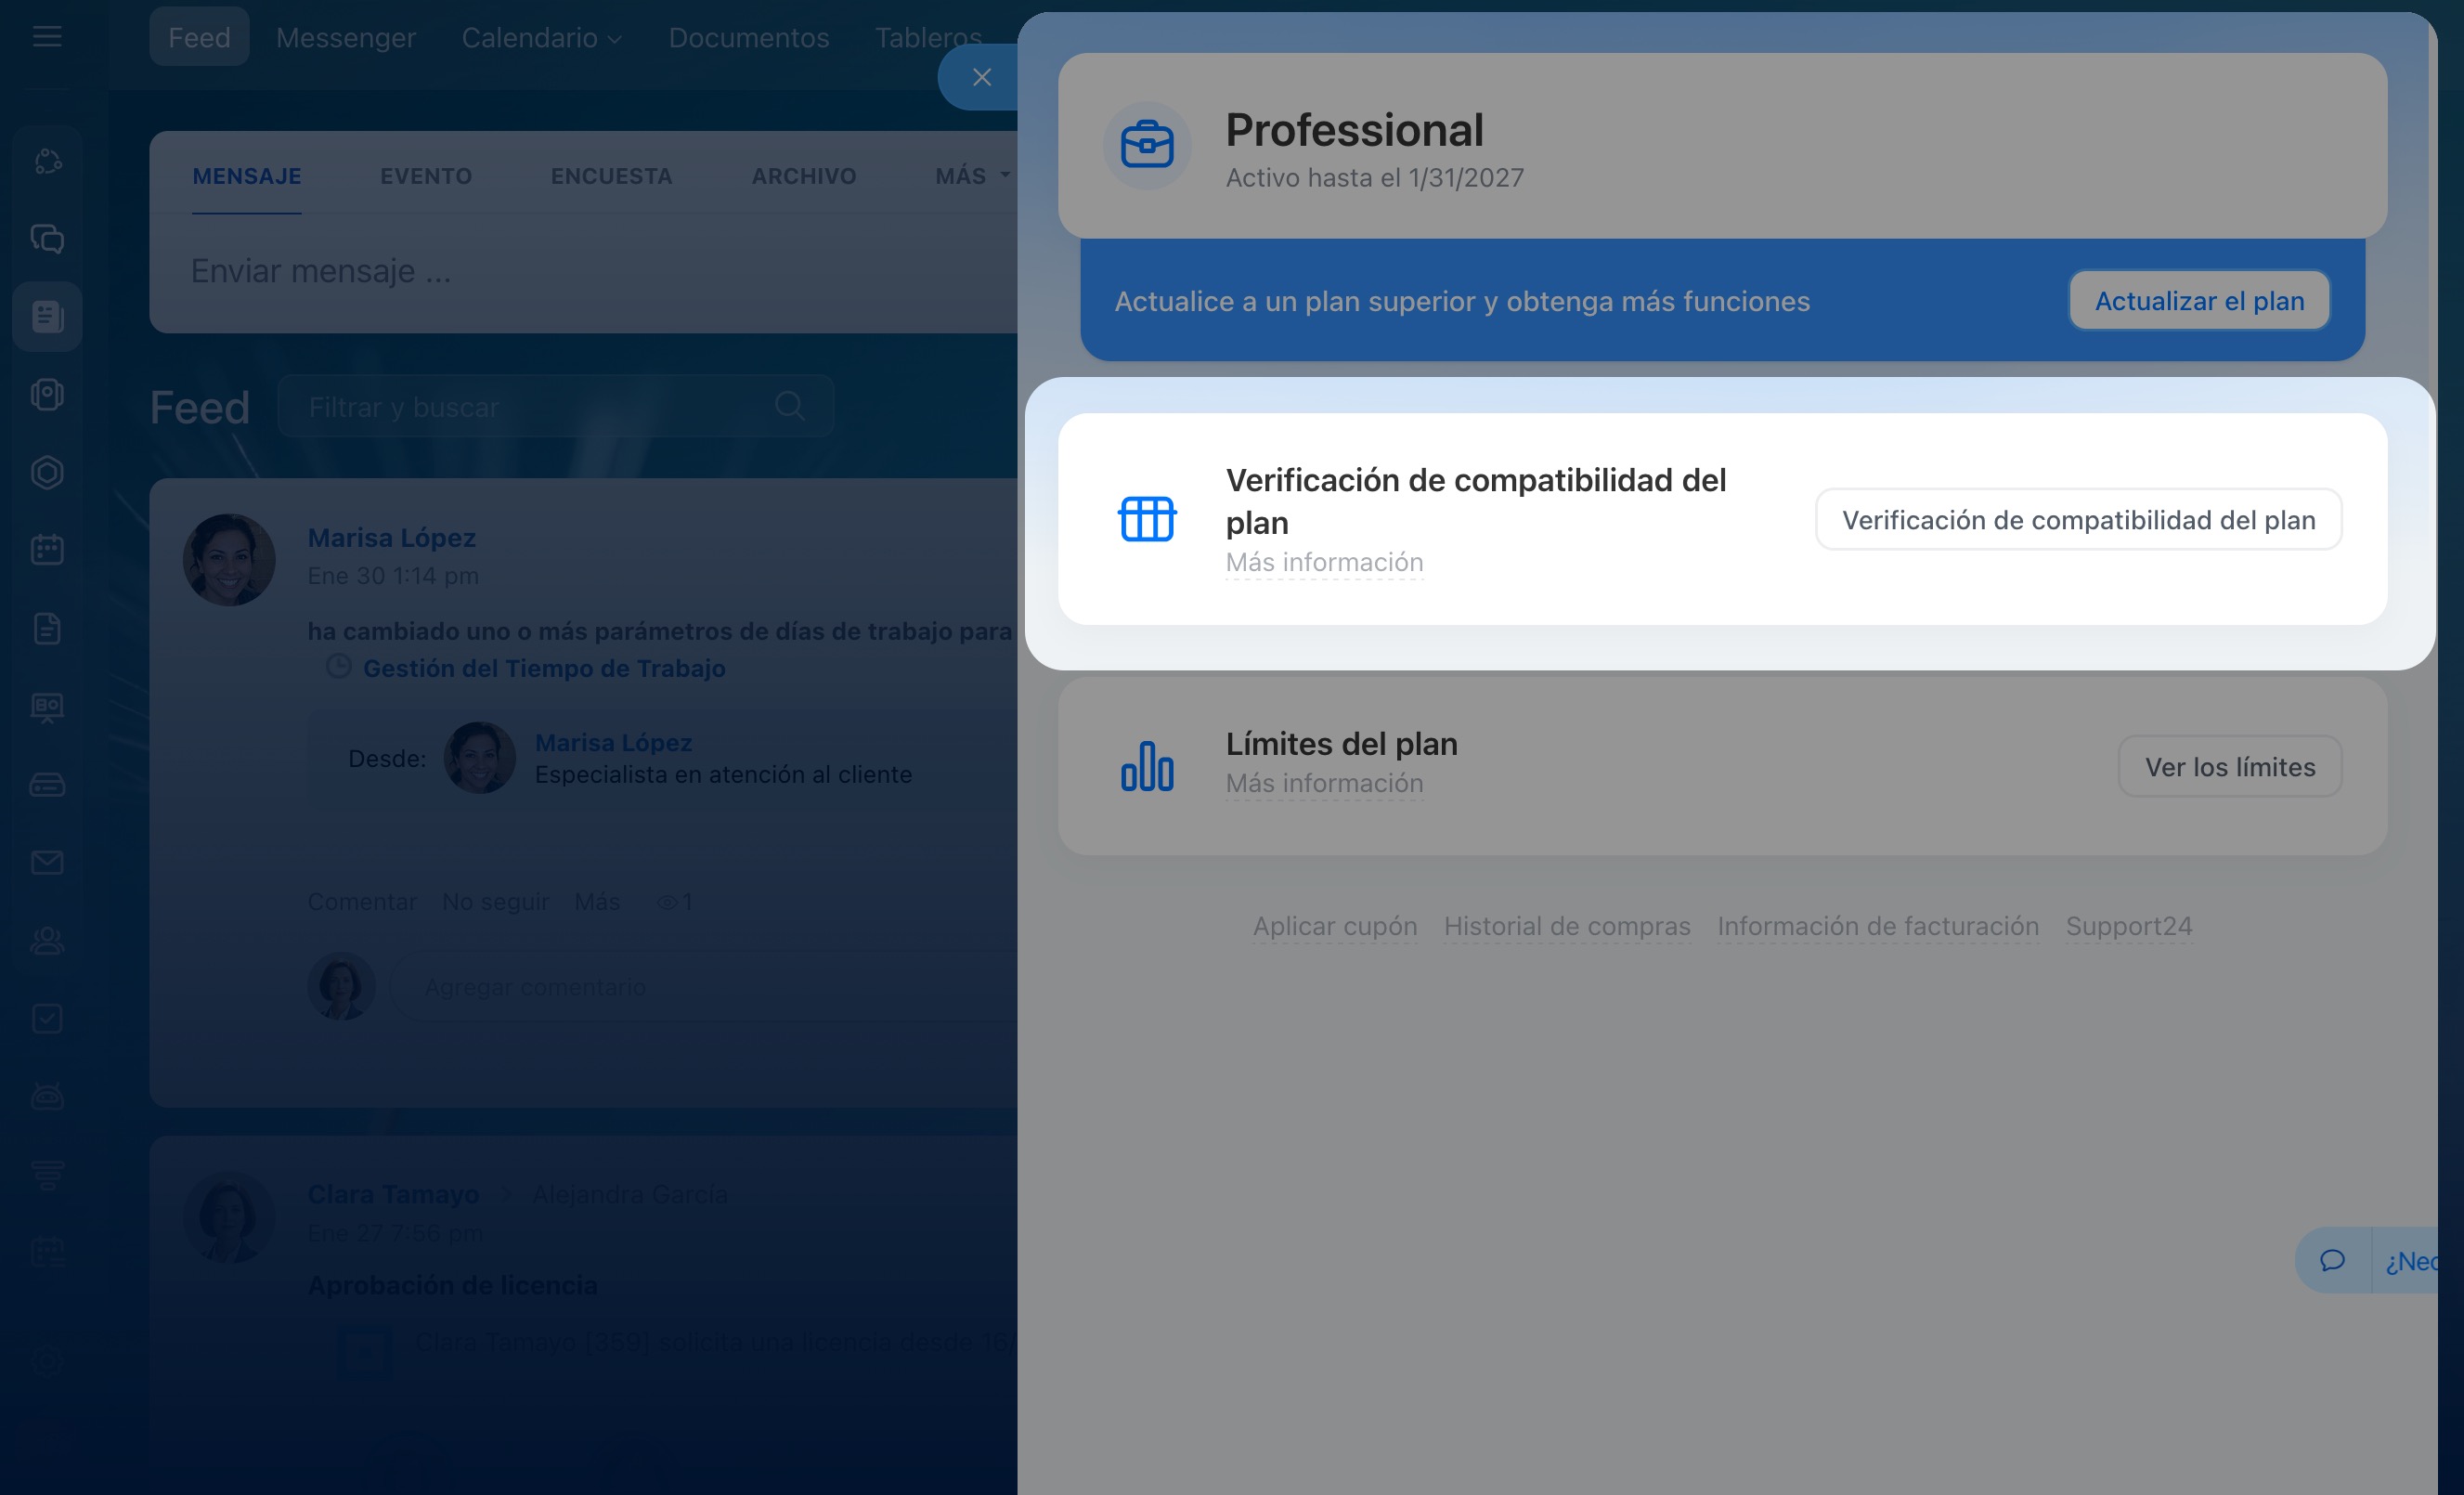2464x1495 pixels.
Task: Expand the MÁS tab dropdown
Action: 972,176
